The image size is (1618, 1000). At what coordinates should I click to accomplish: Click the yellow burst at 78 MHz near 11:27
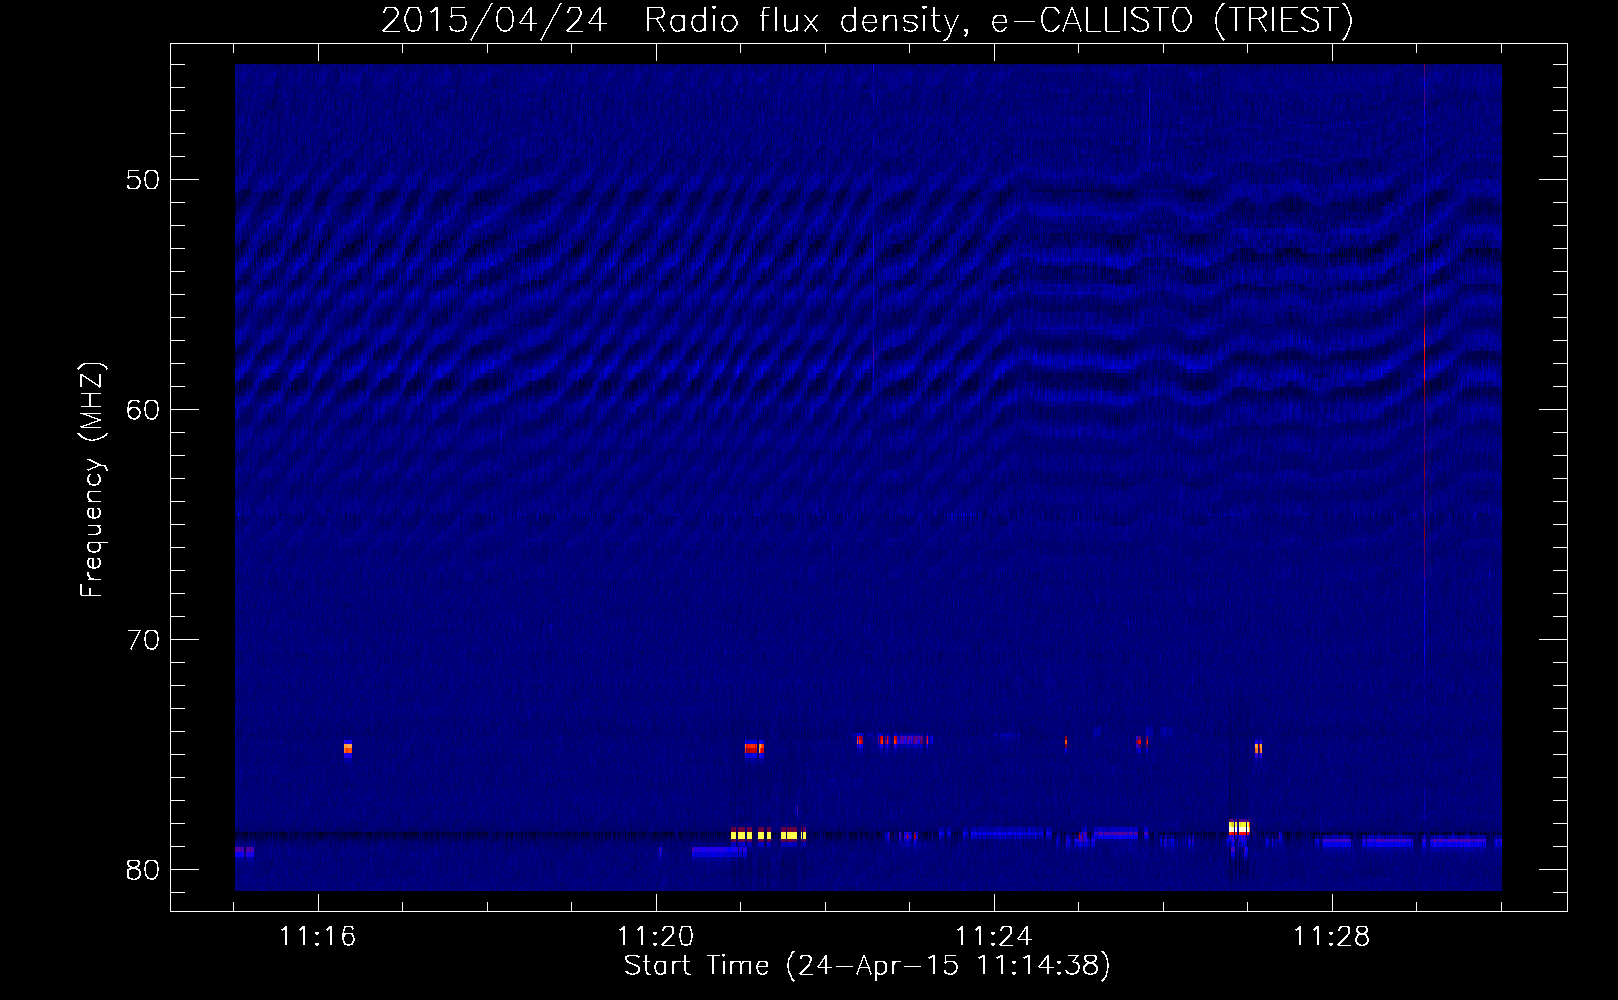(1239, 828)
